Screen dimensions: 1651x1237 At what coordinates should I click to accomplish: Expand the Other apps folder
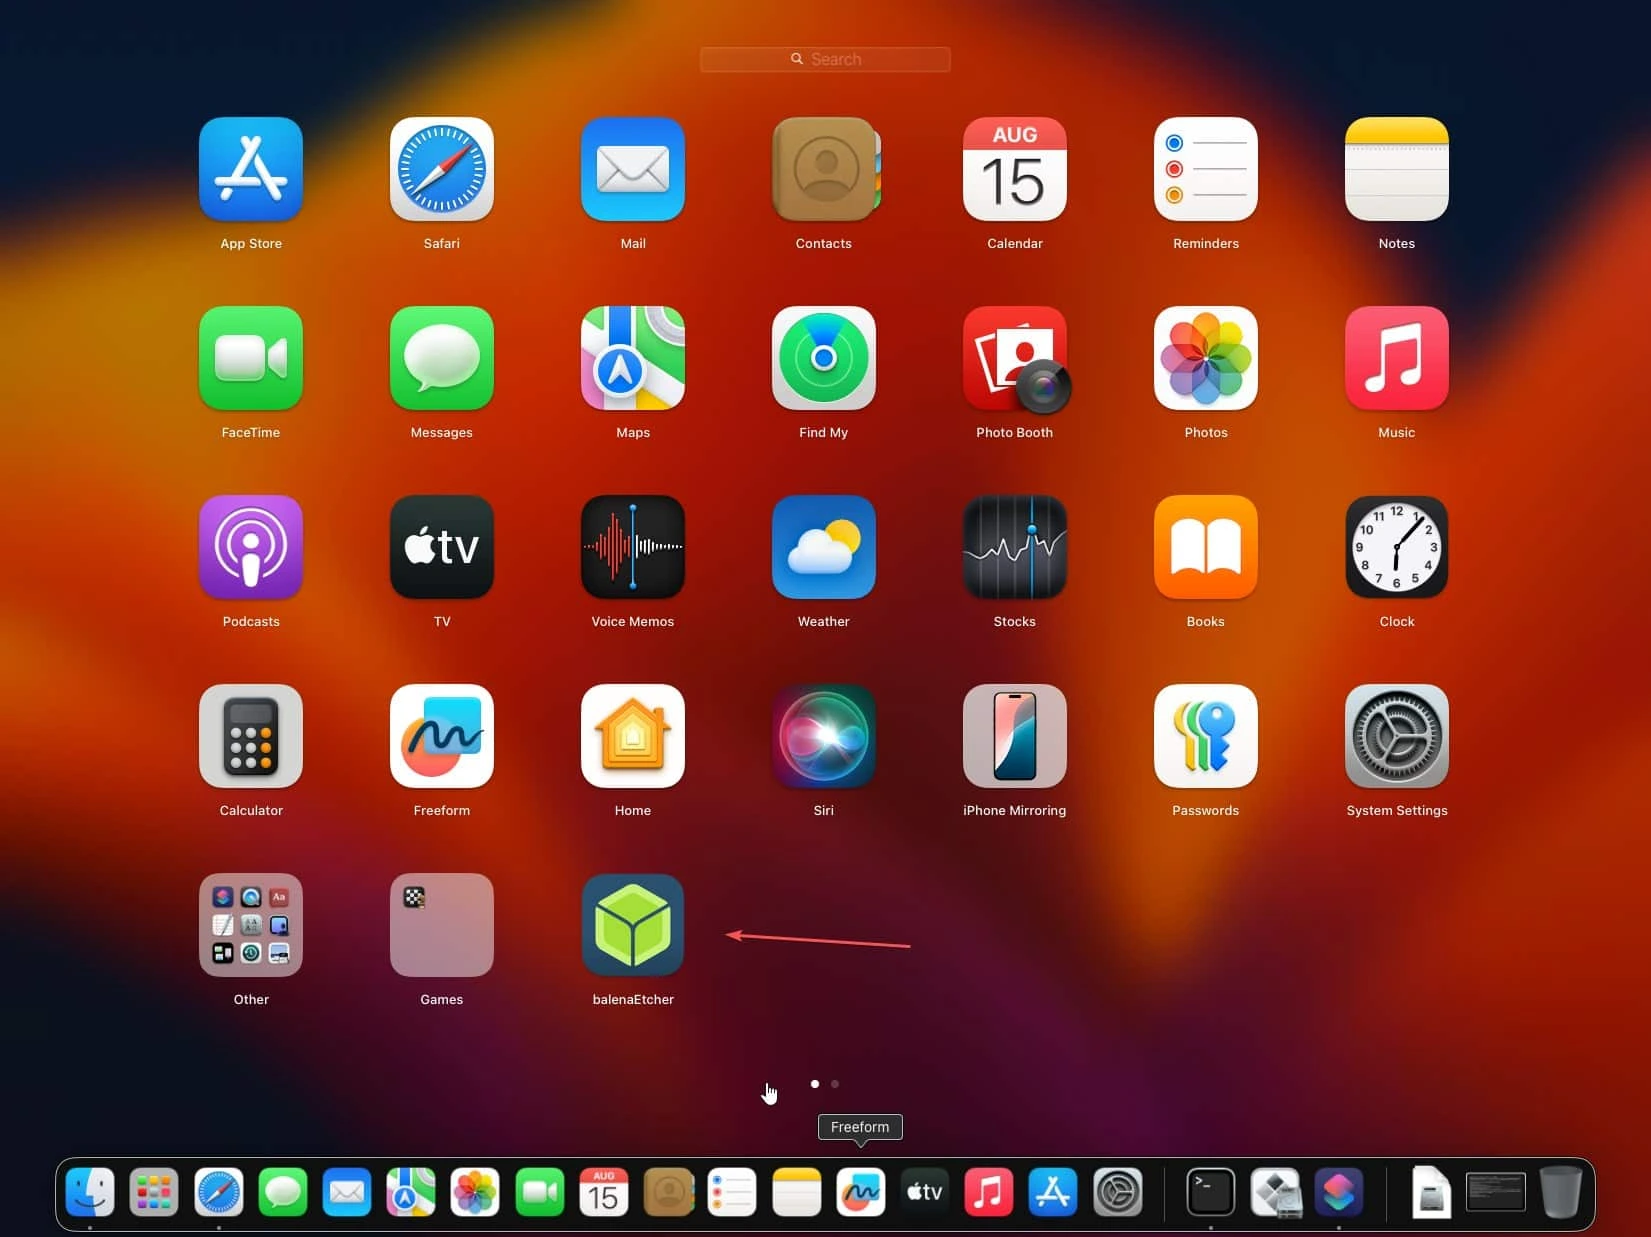pyautogui.click(x=251, y=925)
